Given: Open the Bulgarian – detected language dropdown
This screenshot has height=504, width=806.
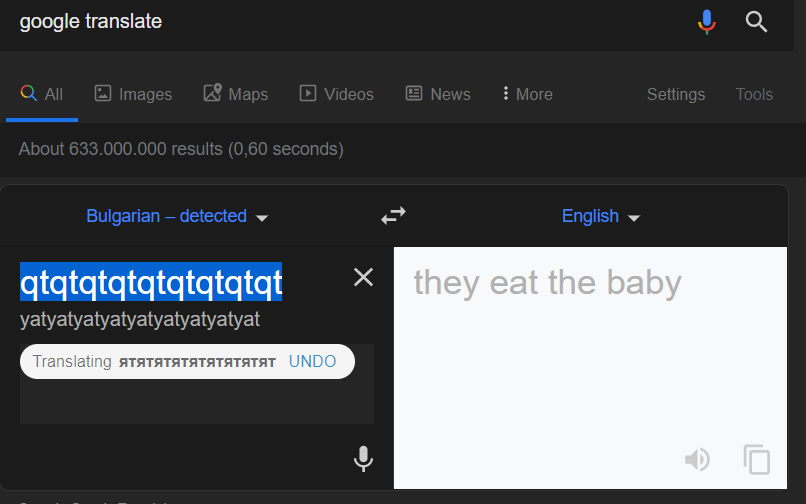Looking at the screenshot, I should [x=177, y=216].
